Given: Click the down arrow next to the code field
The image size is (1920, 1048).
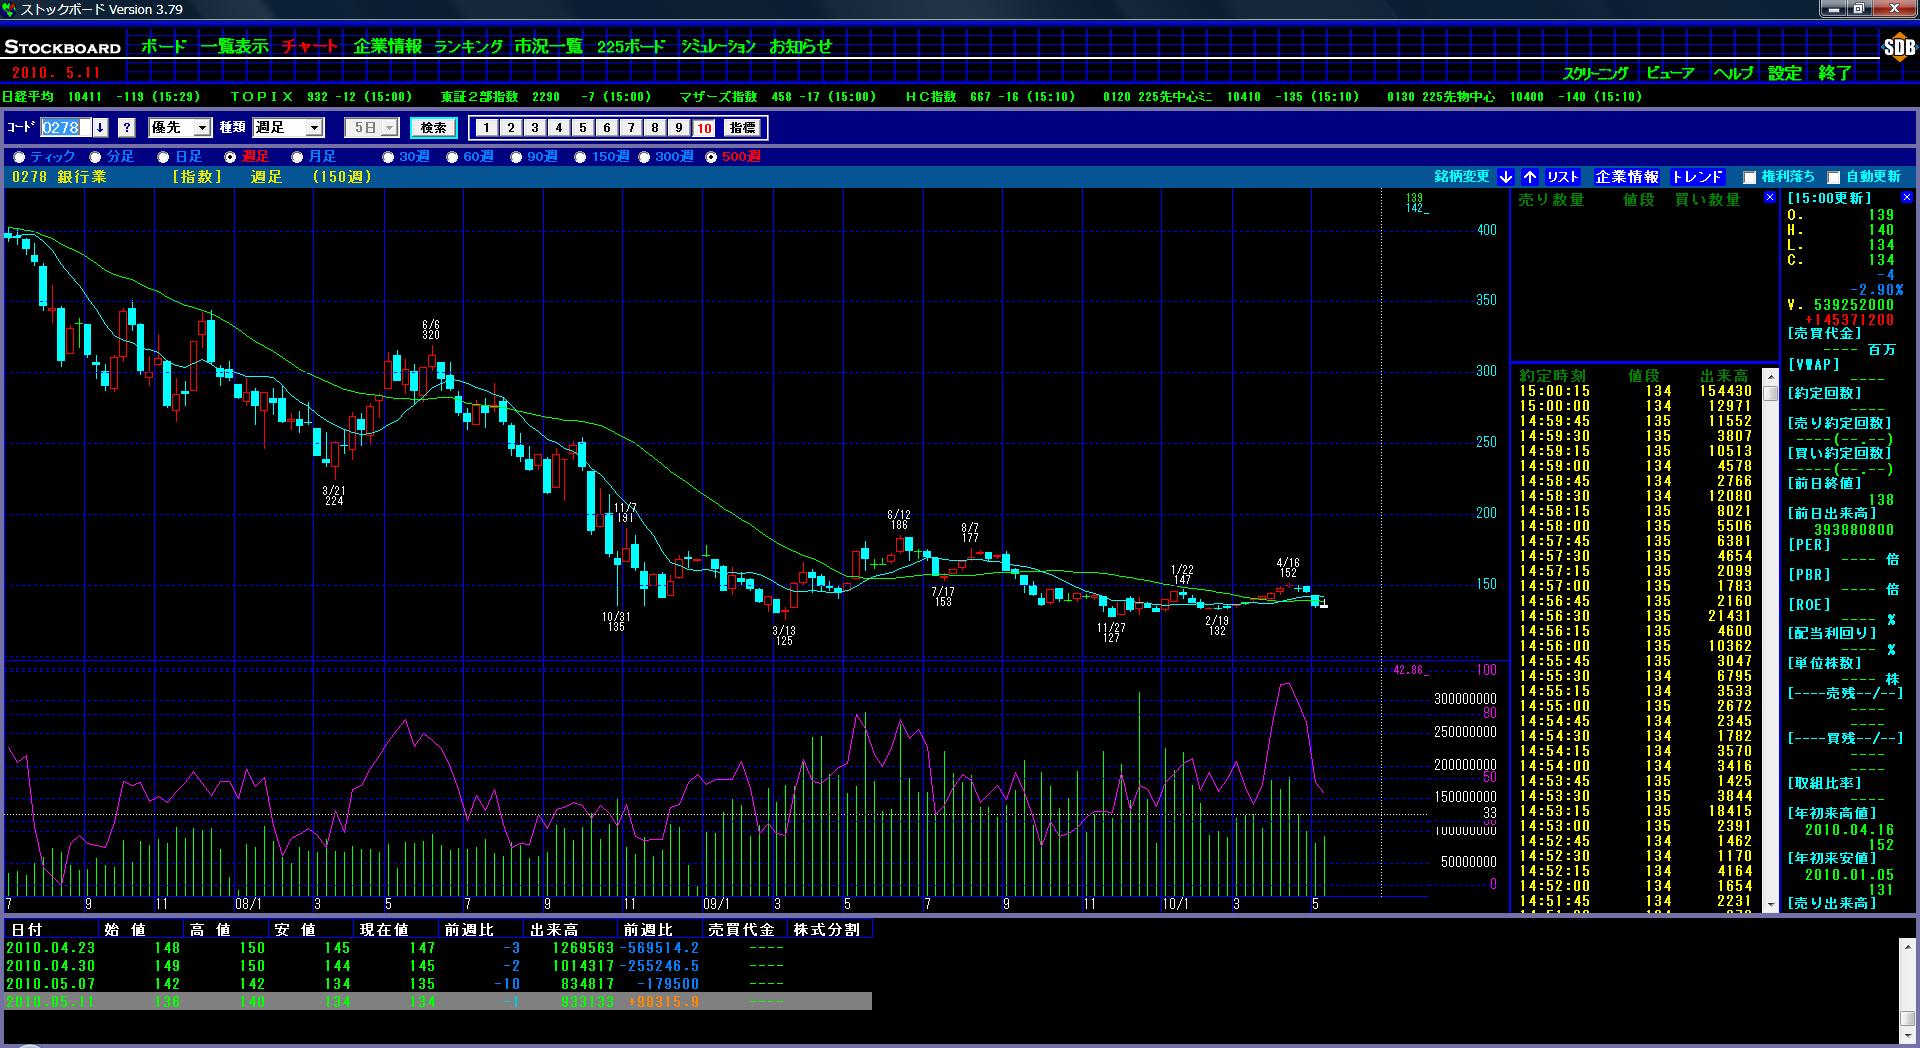Looking at the screenshot, I should click(x=101, y=128).
